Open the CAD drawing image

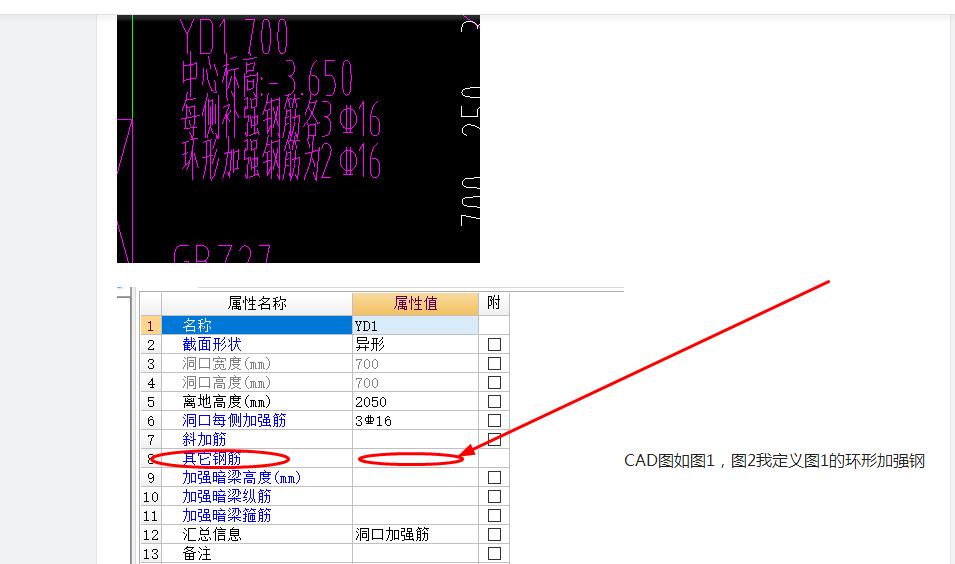298,139
